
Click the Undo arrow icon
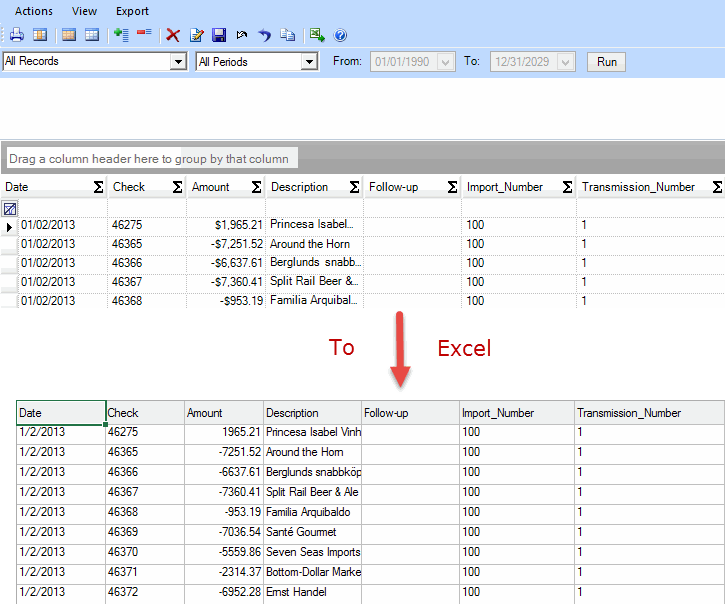pyautogui.click(x=265, y=35)
